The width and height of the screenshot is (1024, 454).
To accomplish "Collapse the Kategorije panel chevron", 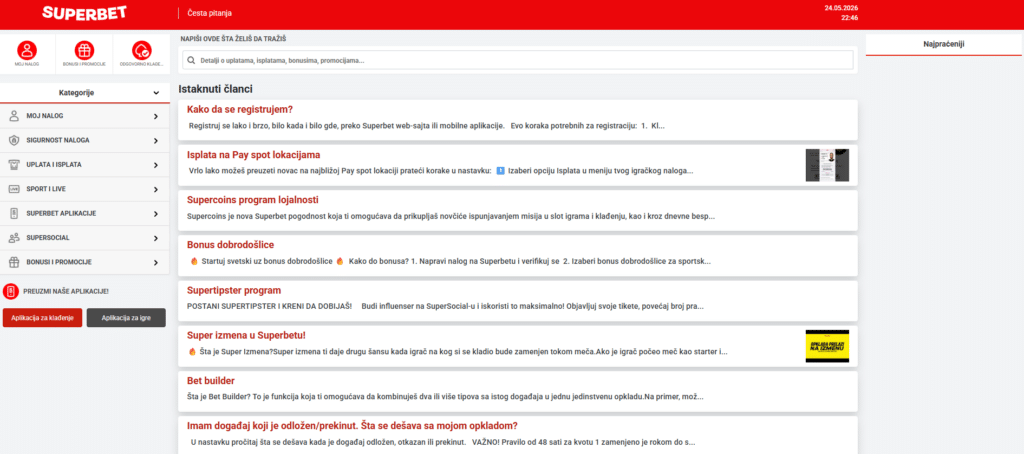I will [x=156, y=93].
